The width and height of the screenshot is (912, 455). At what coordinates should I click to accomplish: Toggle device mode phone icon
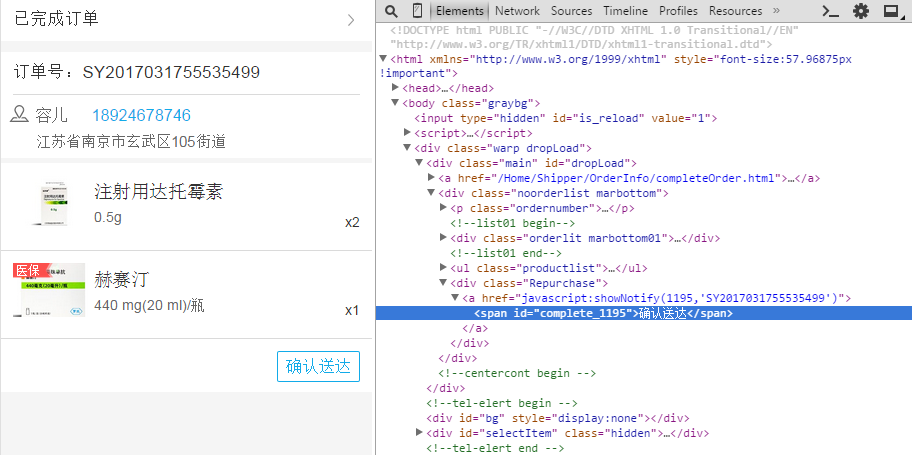(x=417, y=10)
